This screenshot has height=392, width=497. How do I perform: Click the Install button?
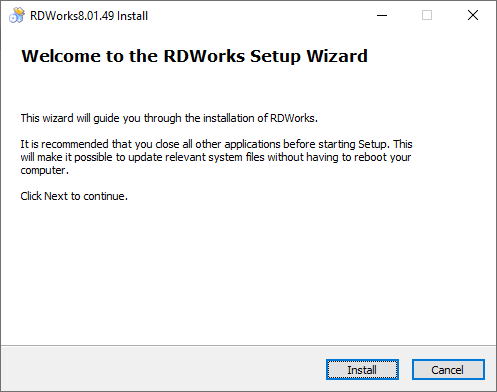coord(362,369)
